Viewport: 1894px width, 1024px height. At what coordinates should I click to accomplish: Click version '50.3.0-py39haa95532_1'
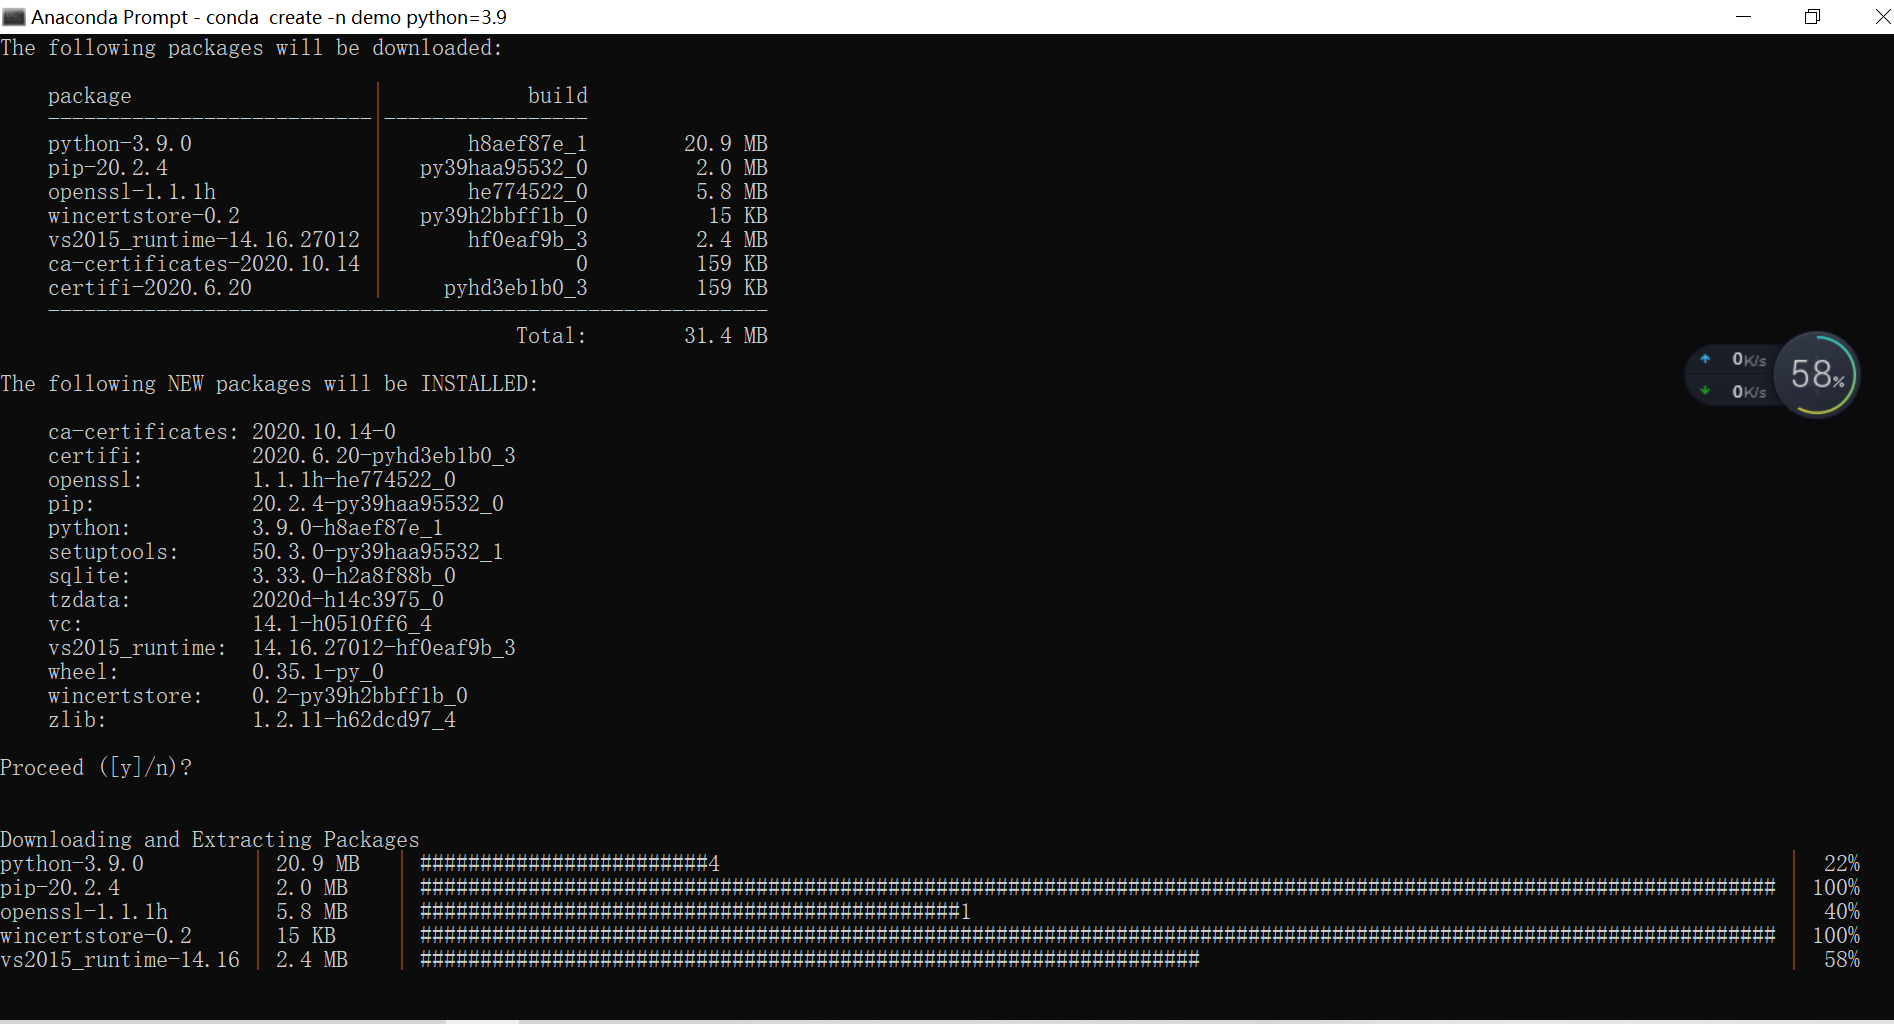[x=378, y=552]
